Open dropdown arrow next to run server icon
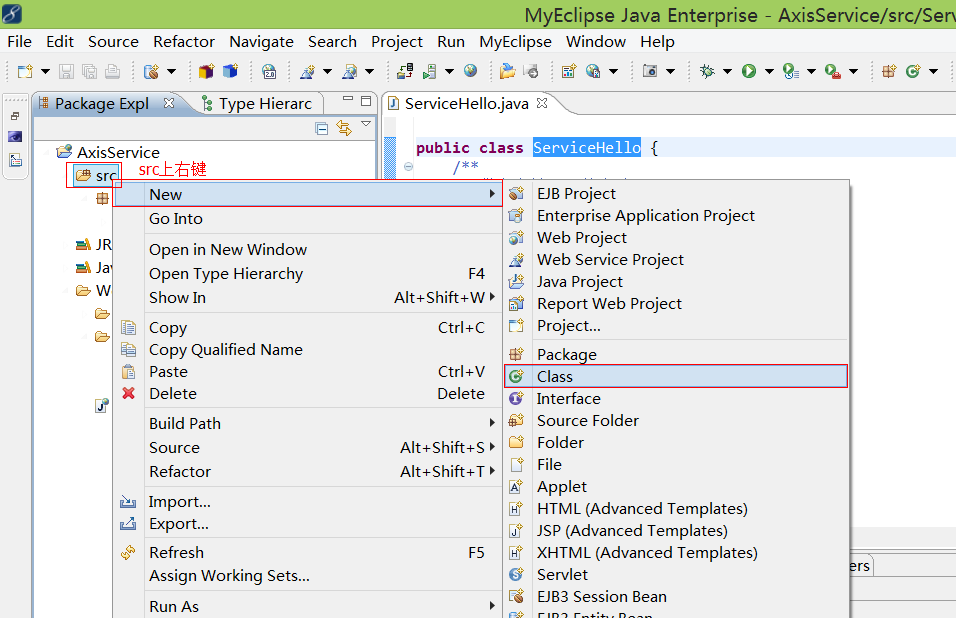956x618 pixels. point(449,72)
